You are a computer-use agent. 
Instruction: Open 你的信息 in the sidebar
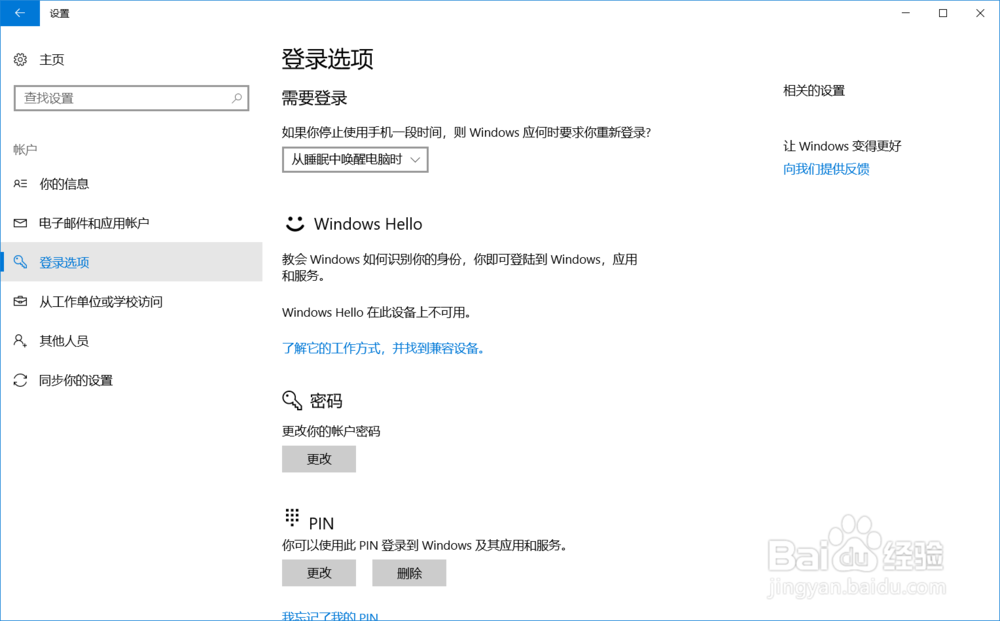pos(64,184)
